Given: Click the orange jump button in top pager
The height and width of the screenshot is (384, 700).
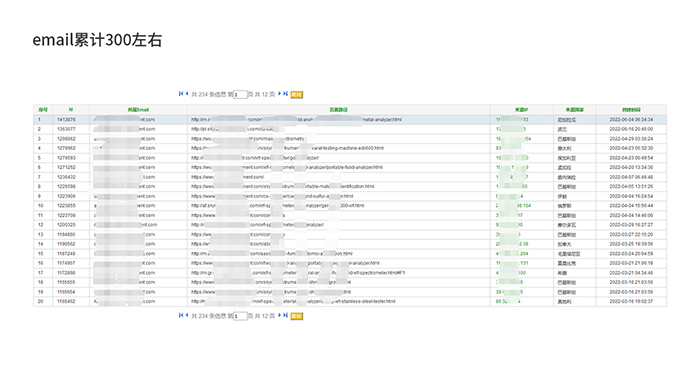Looking at the screenshot, I should (296, 95).
